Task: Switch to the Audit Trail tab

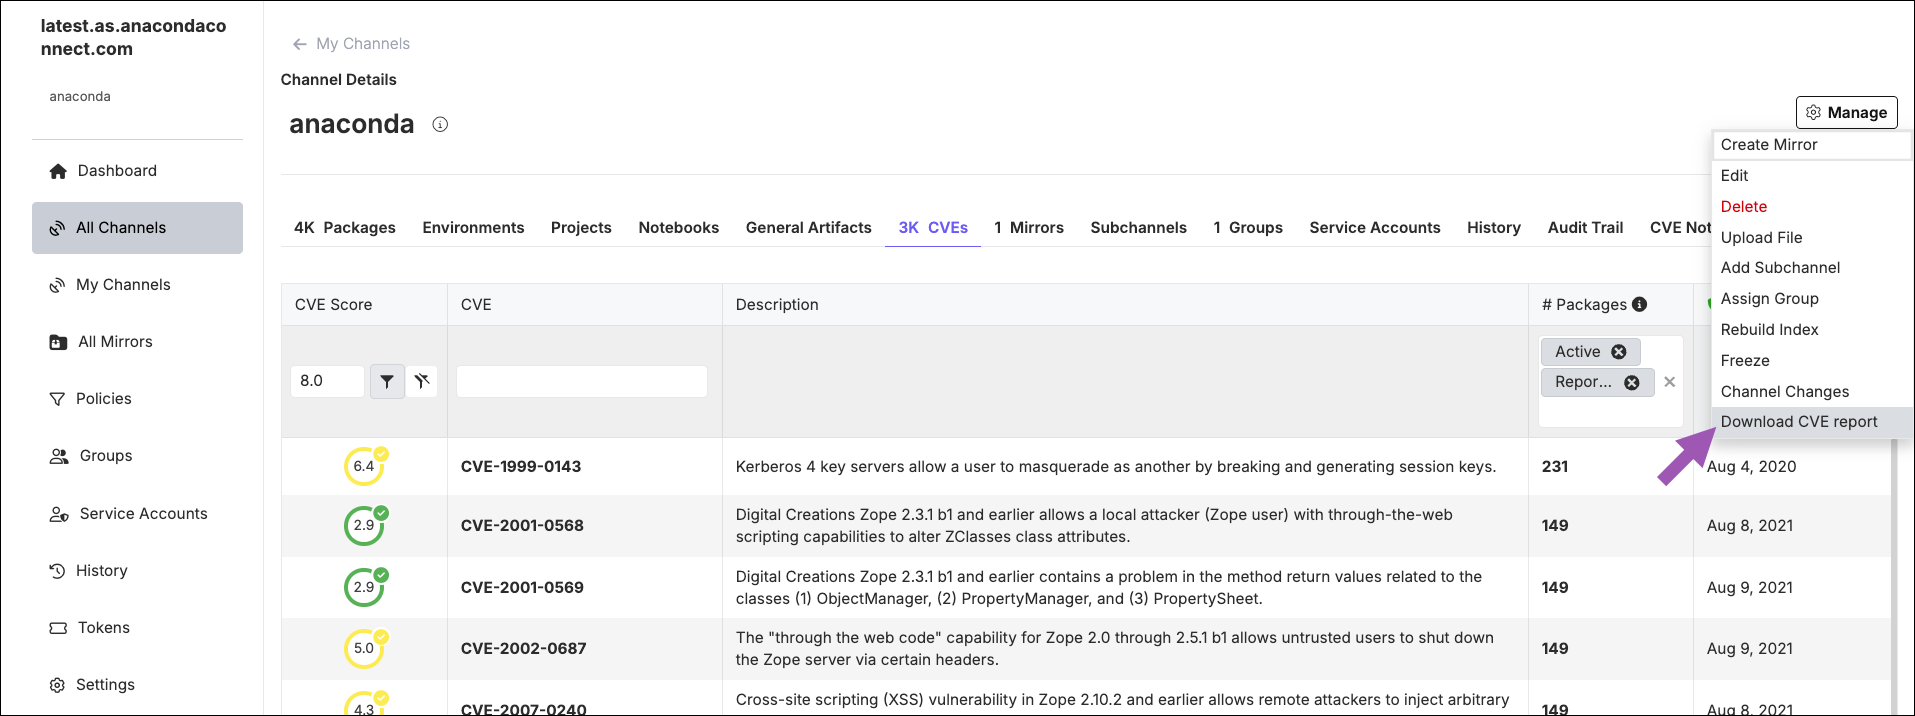Action: click(x=1585, y=228)
